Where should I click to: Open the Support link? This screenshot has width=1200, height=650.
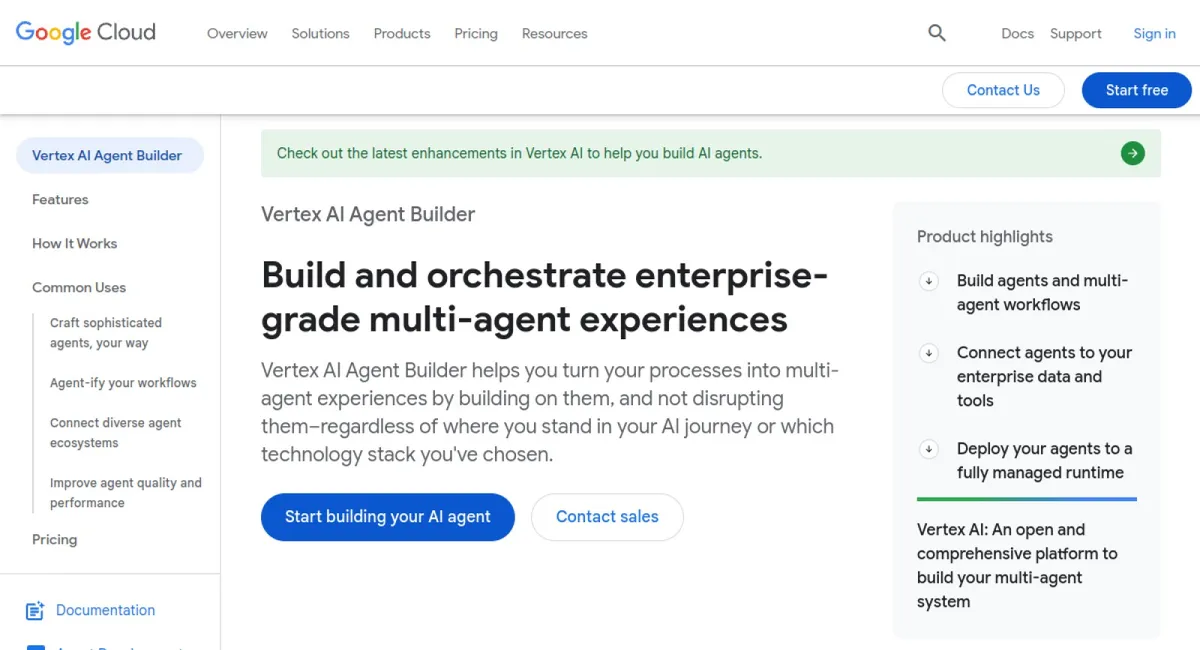click(1075, 33)
